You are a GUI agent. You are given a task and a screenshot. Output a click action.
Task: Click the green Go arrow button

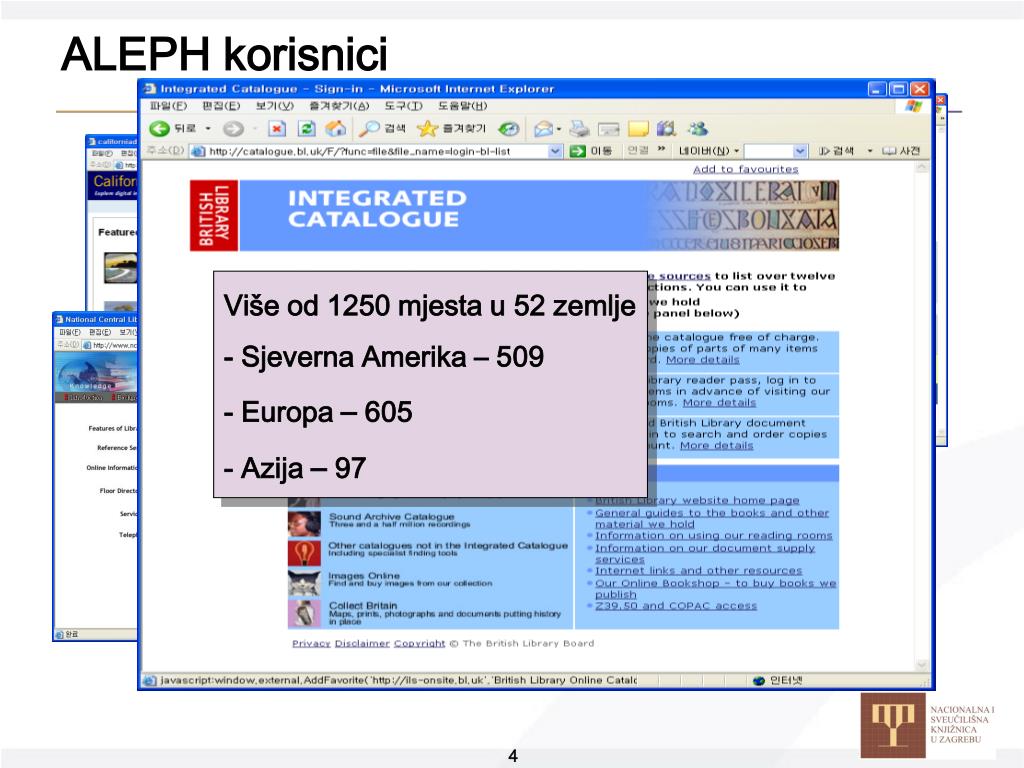coord(577,152)
